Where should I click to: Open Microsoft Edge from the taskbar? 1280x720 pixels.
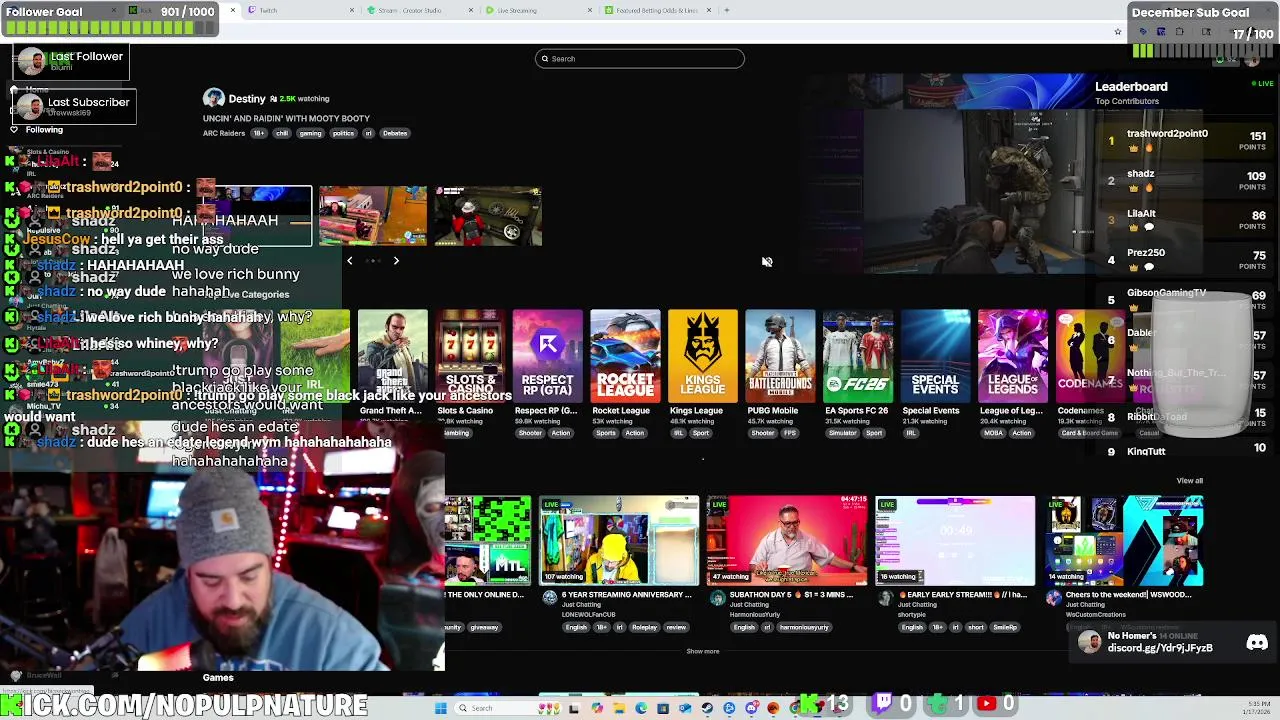click(x=641, y=708)
